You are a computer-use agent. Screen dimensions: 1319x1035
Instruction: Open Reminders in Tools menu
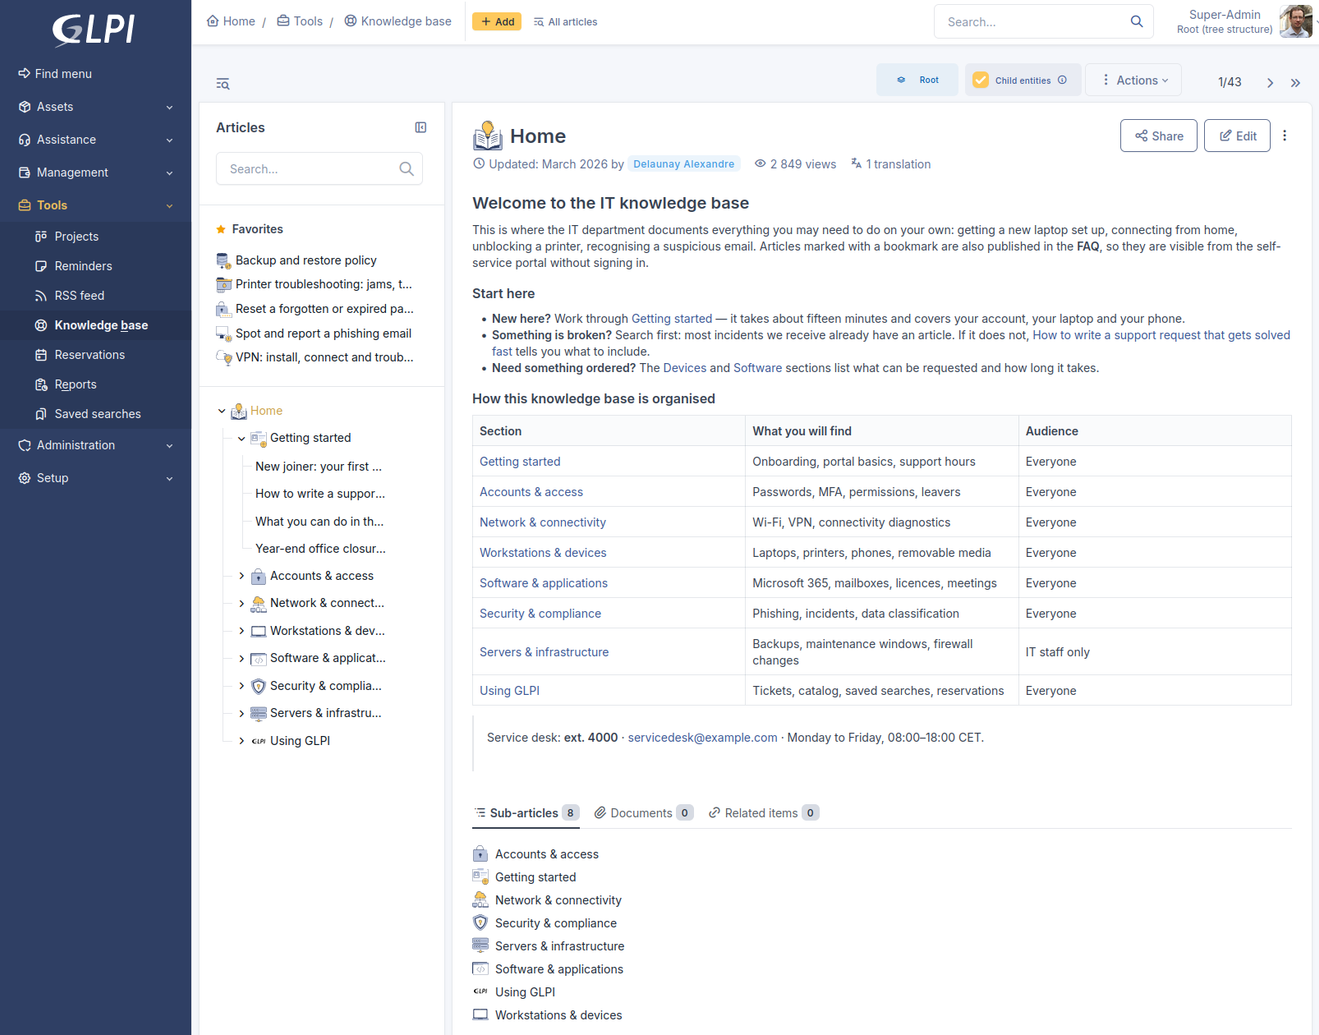83,266
